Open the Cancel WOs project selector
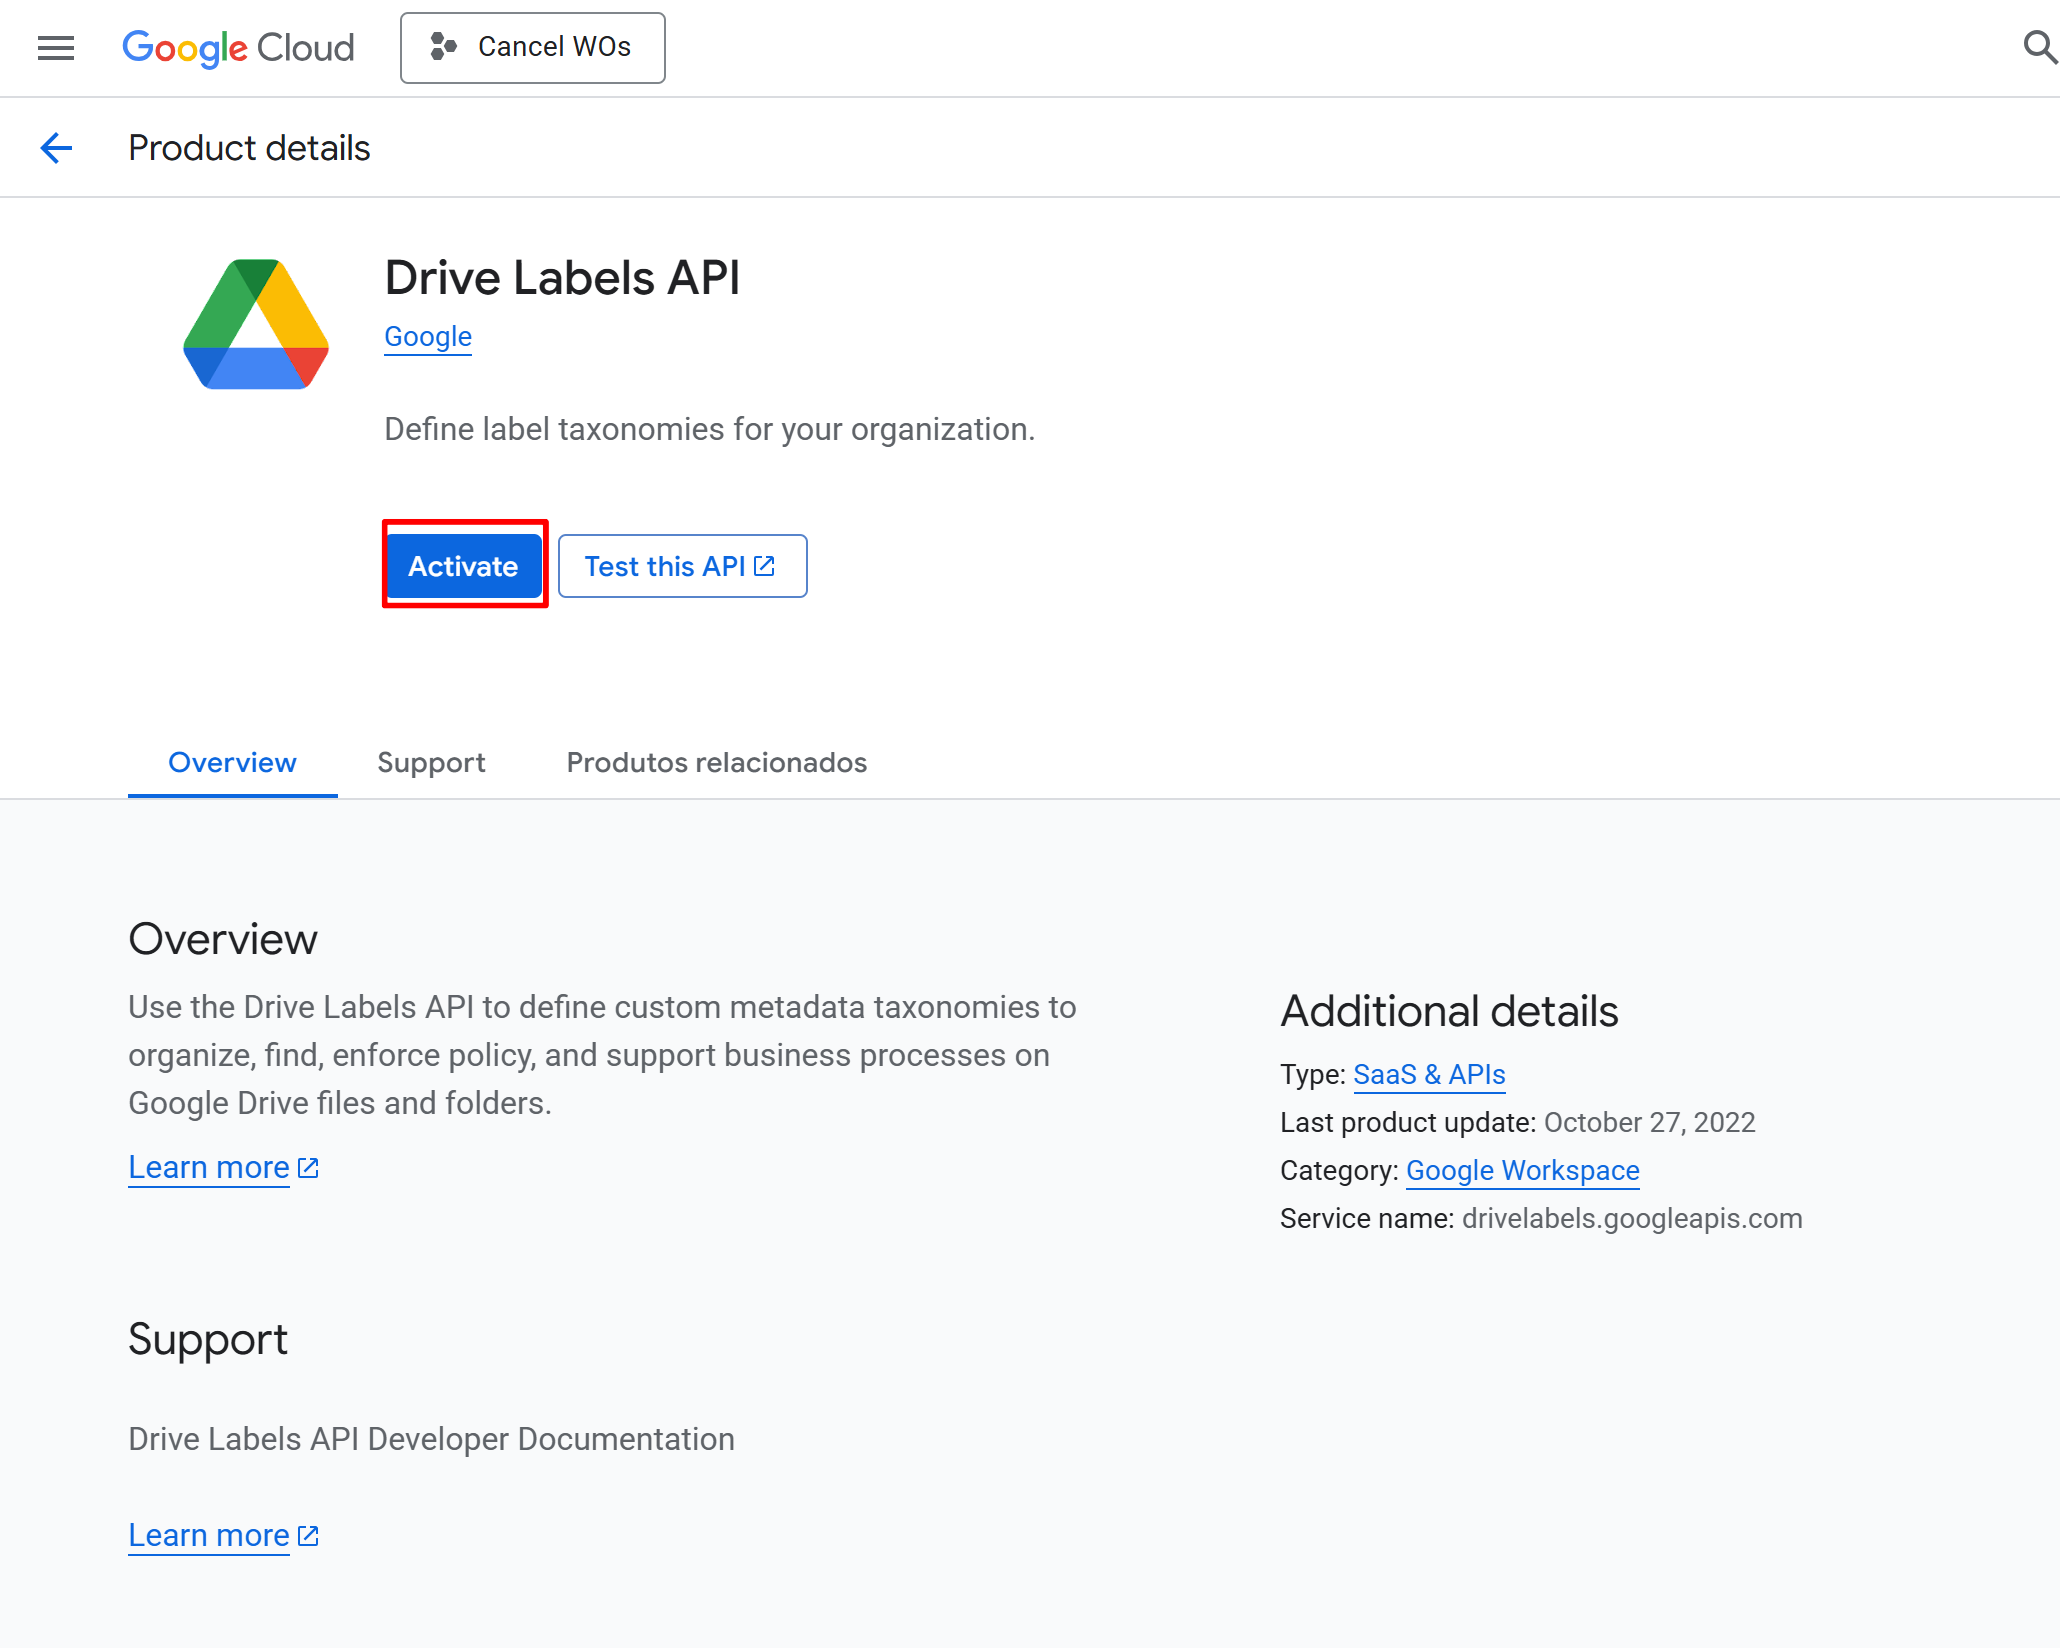The height and width of the screenshot is (1648, 2060). 532,48
